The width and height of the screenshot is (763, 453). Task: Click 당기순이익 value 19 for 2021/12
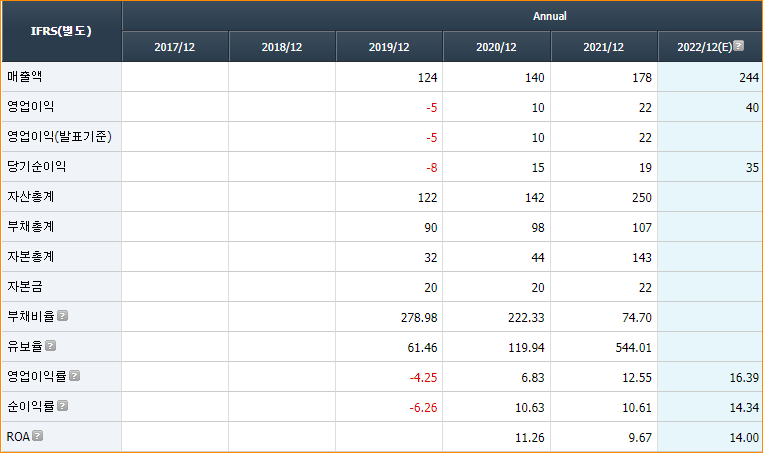[x=645, y=168]
